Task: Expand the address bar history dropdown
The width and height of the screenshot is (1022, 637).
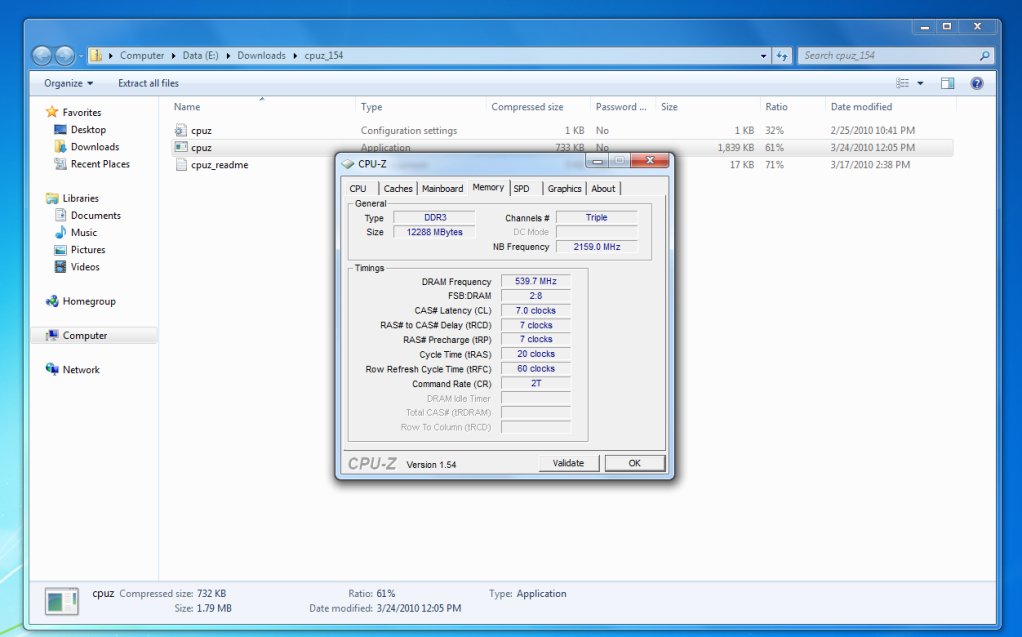Action: pos(763,56)
